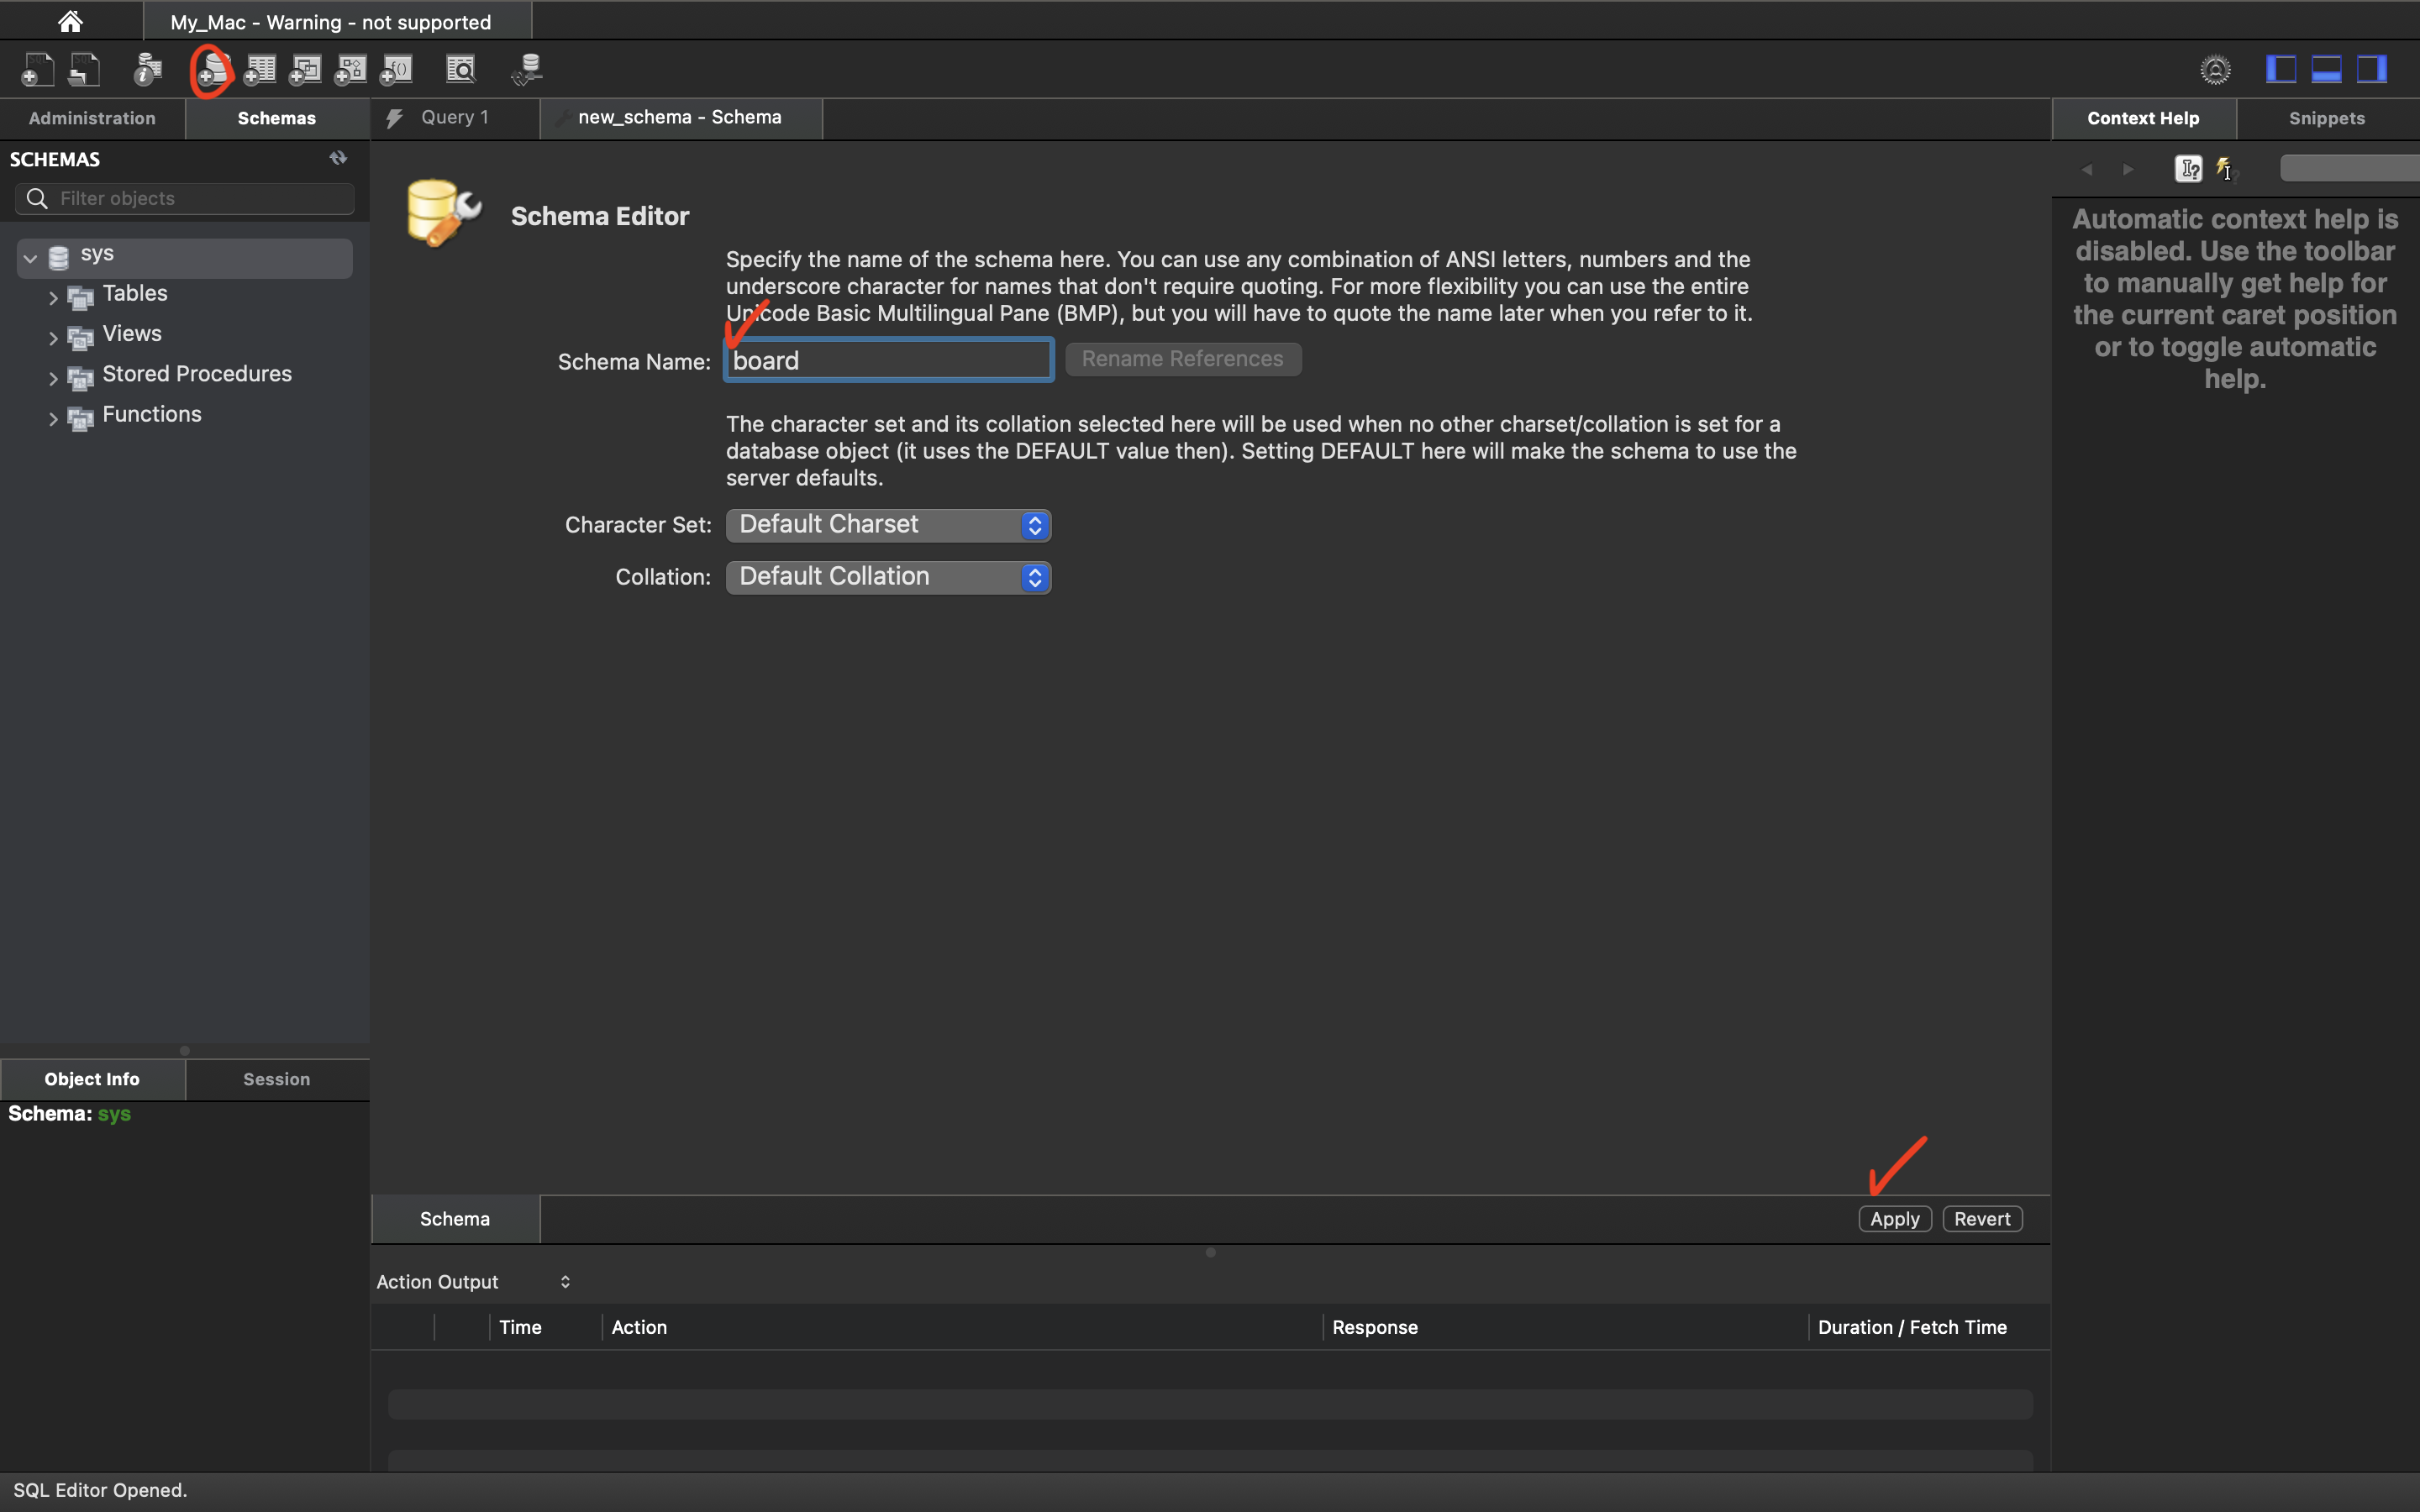Click the new SQL tab icon
This screenshot has height=1512, width=2420.
(x=37, y=69)
